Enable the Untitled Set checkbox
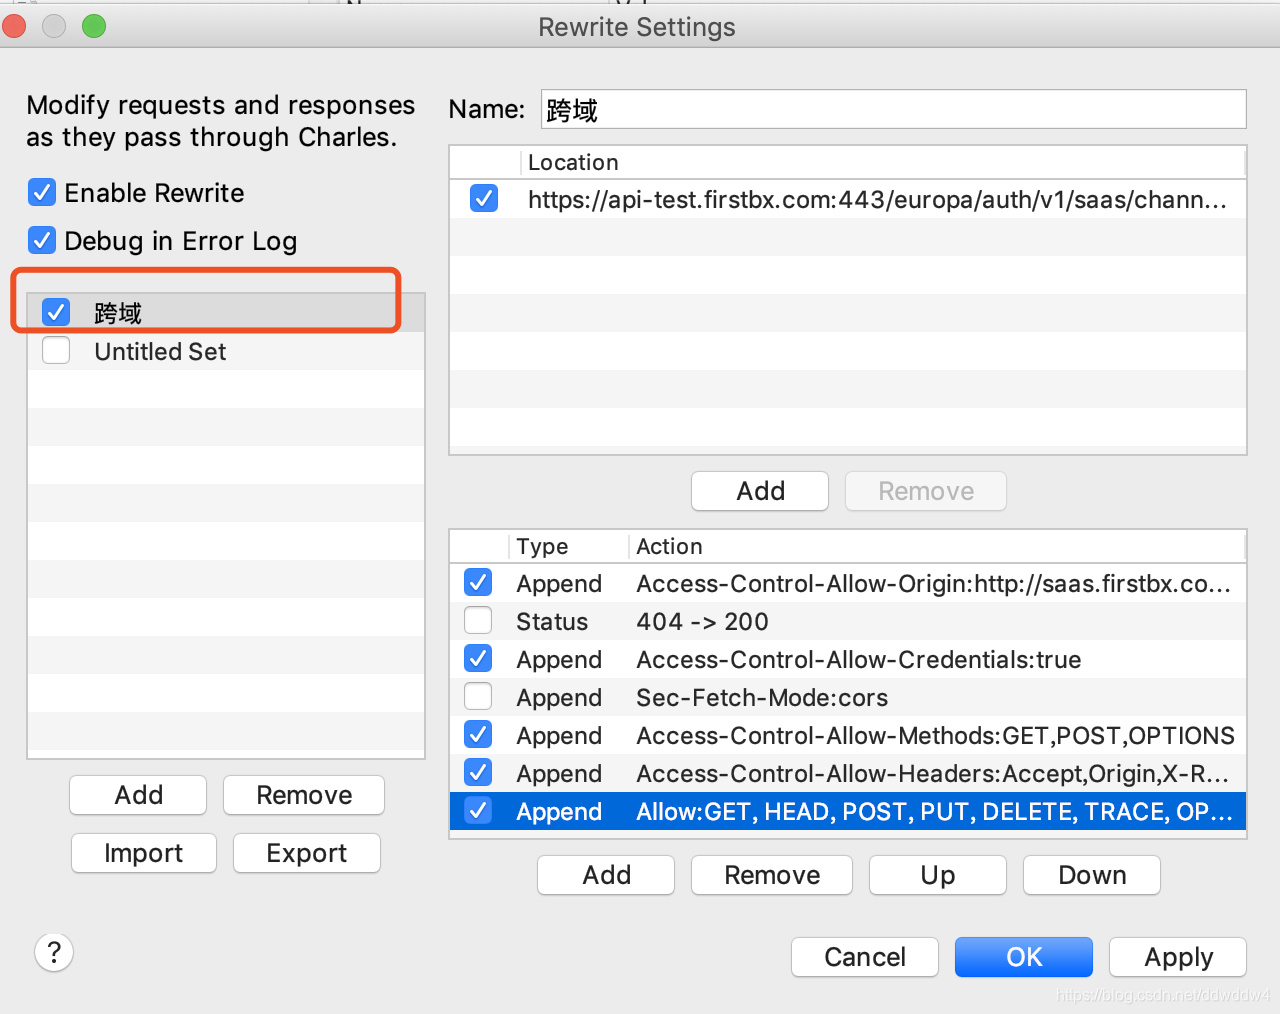 tap(56, 350)
